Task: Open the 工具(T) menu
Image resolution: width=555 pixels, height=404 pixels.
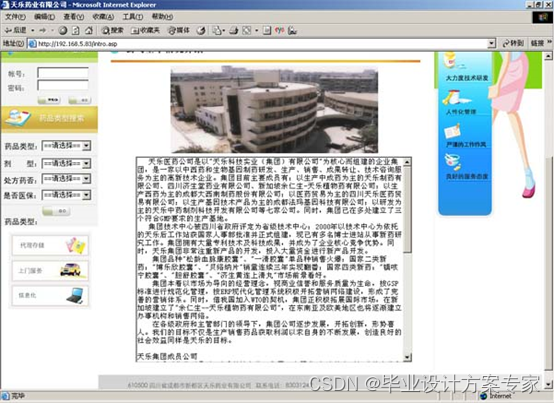Action: point(132,17)
